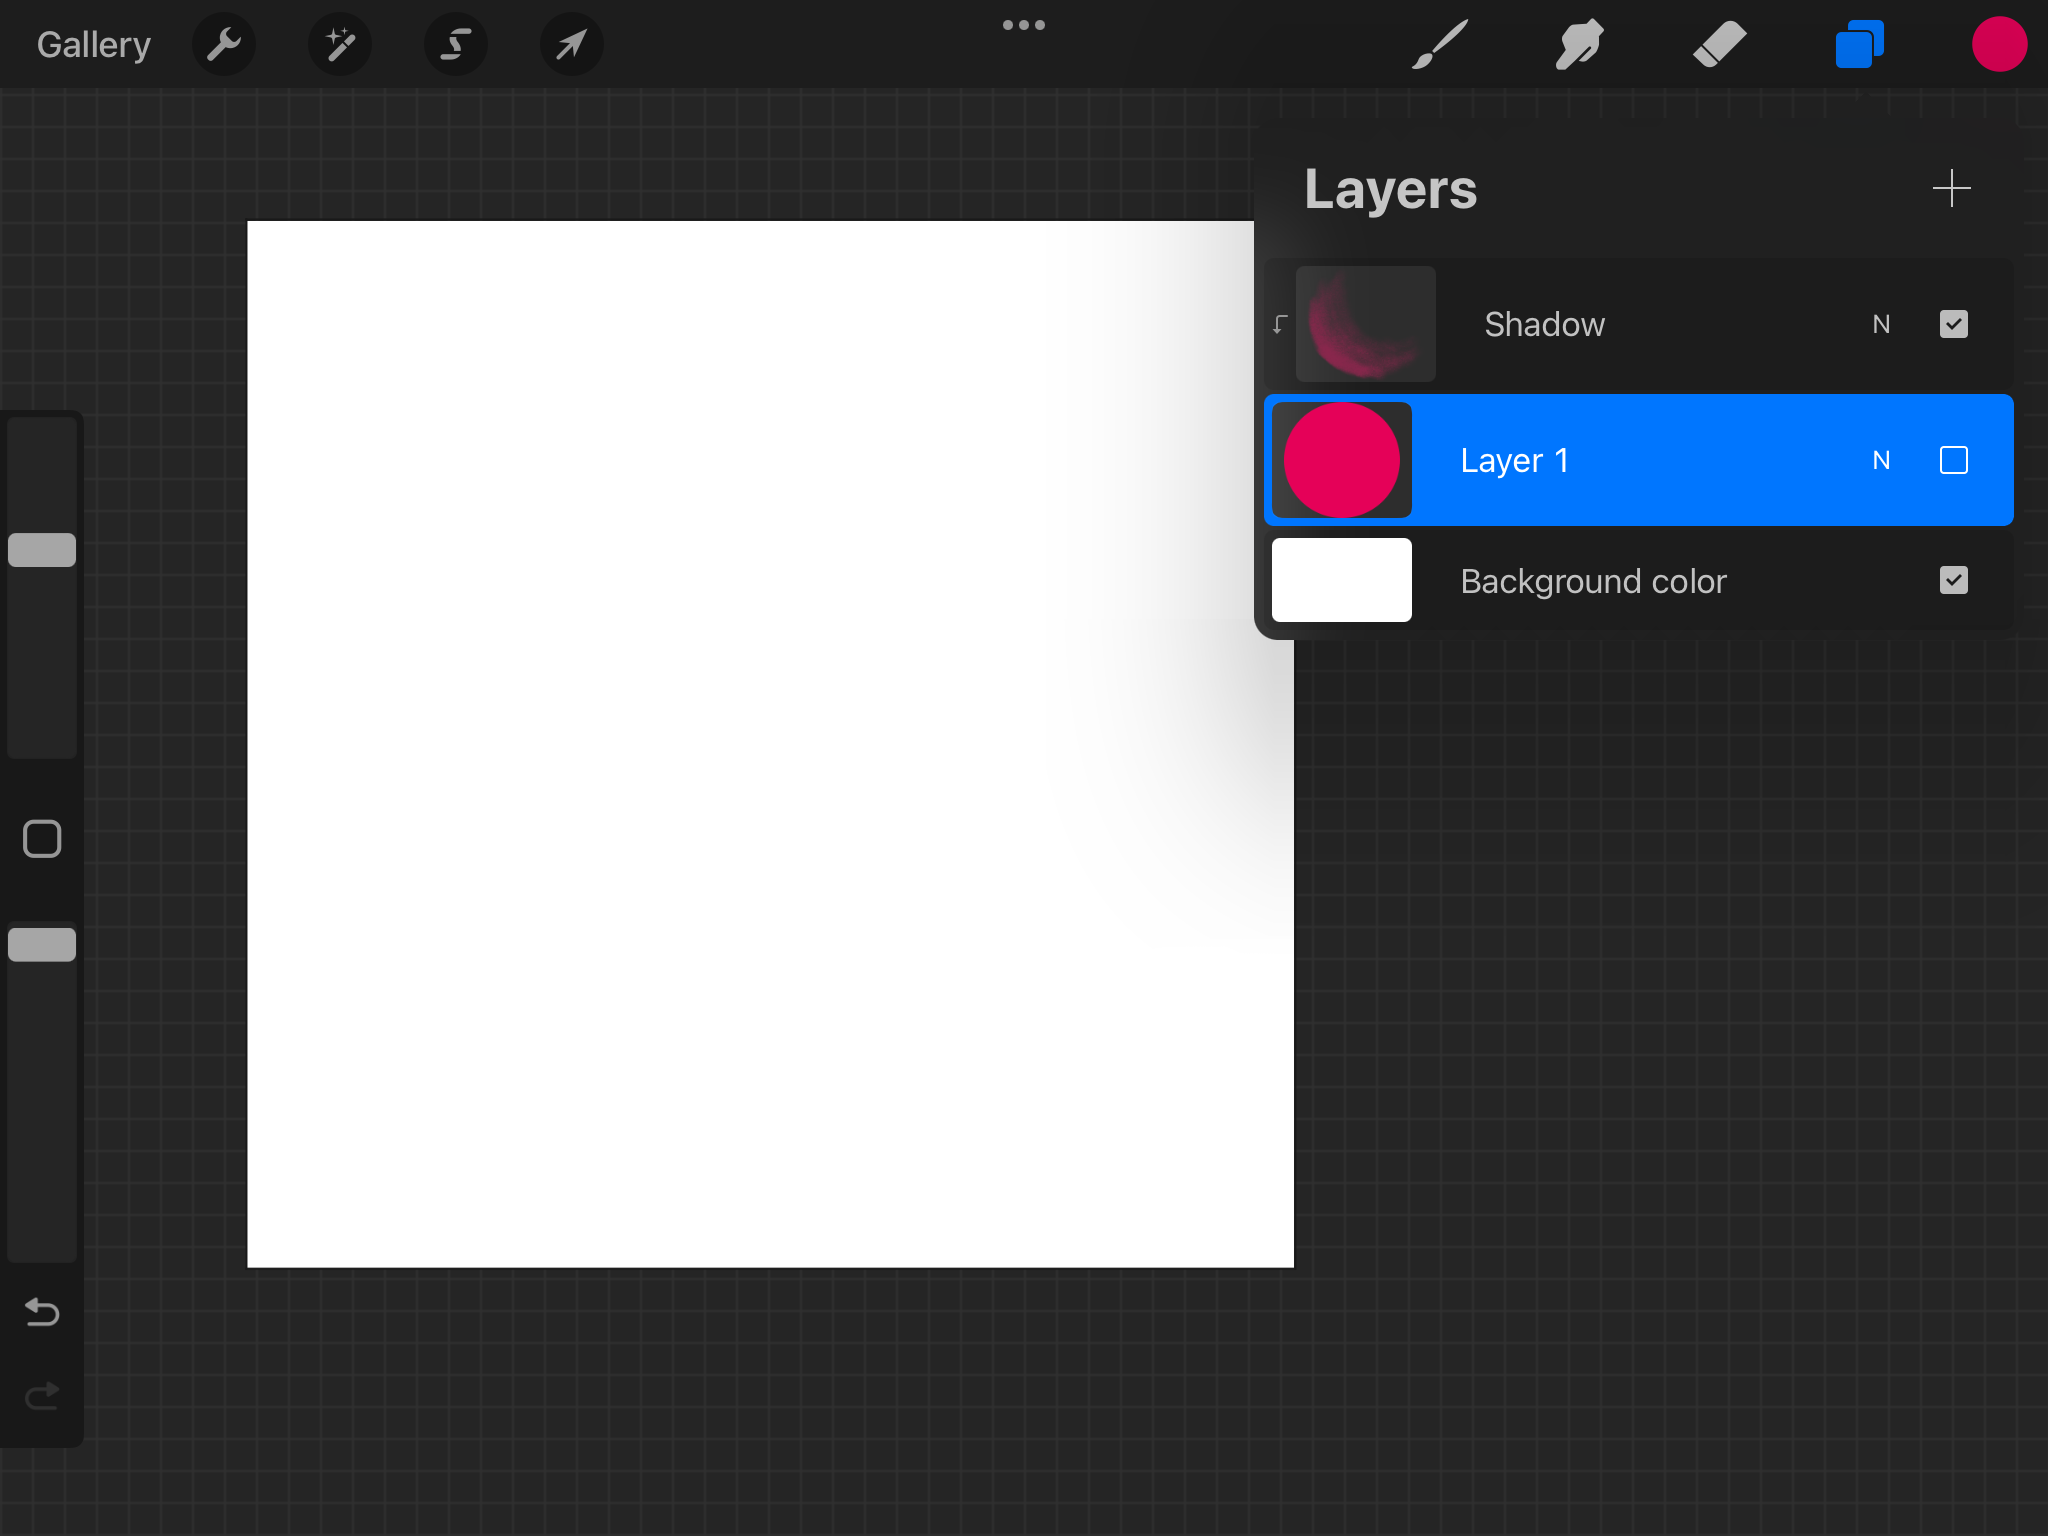Return to the Gallery
Image resolution: width=2048 pixels, height=1536 pixels.
click(x=93, y=44)
